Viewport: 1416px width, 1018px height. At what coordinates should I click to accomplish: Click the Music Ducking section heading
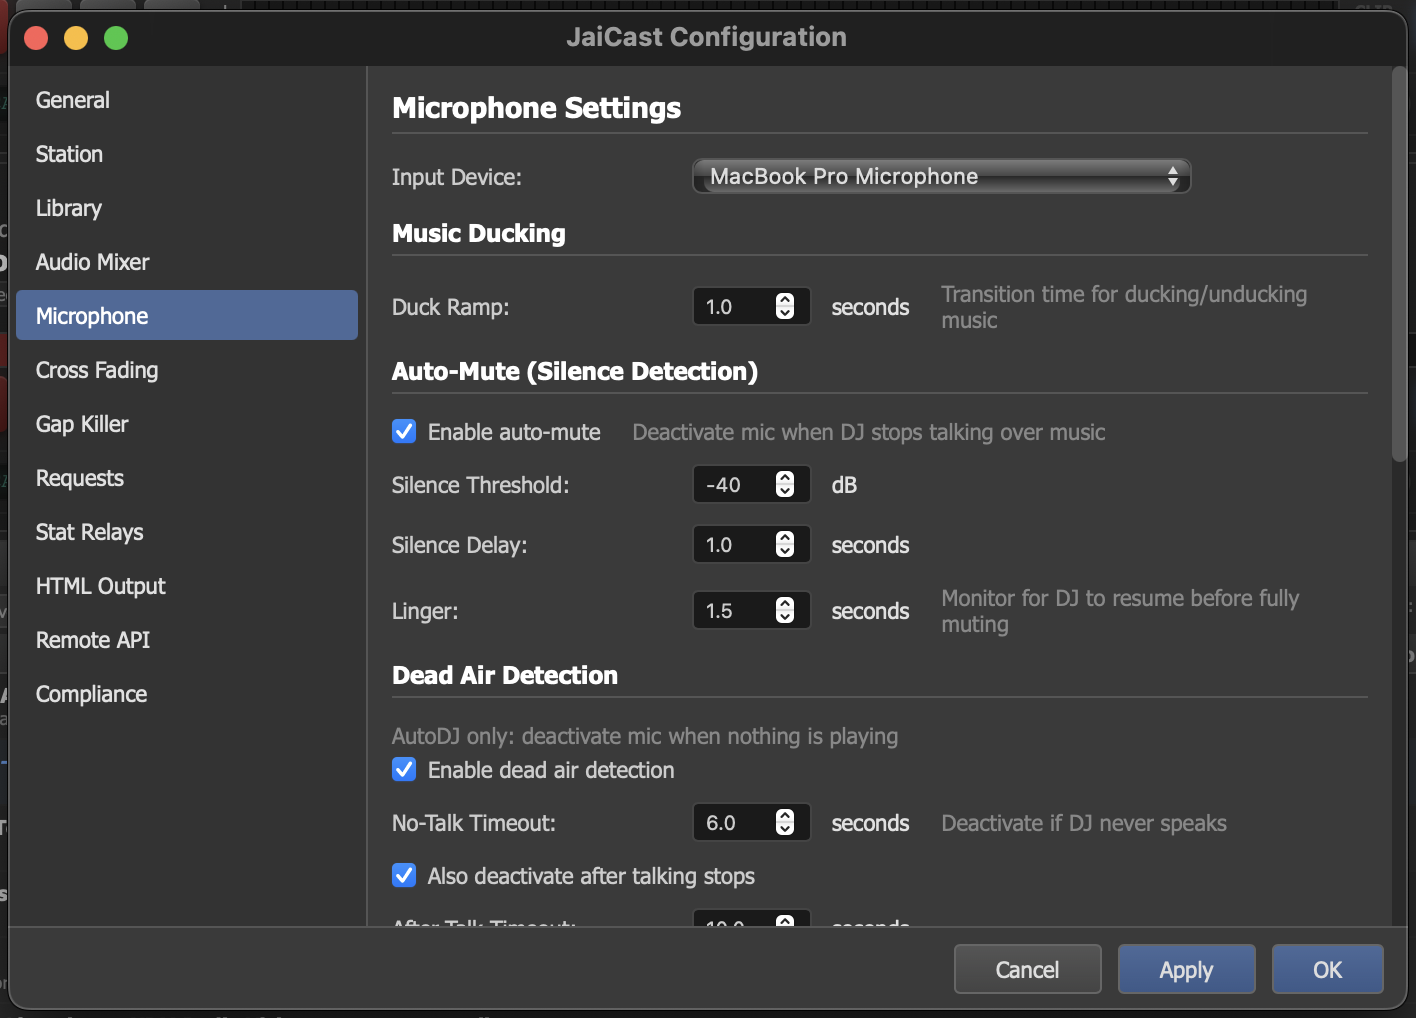click(479, 233)
